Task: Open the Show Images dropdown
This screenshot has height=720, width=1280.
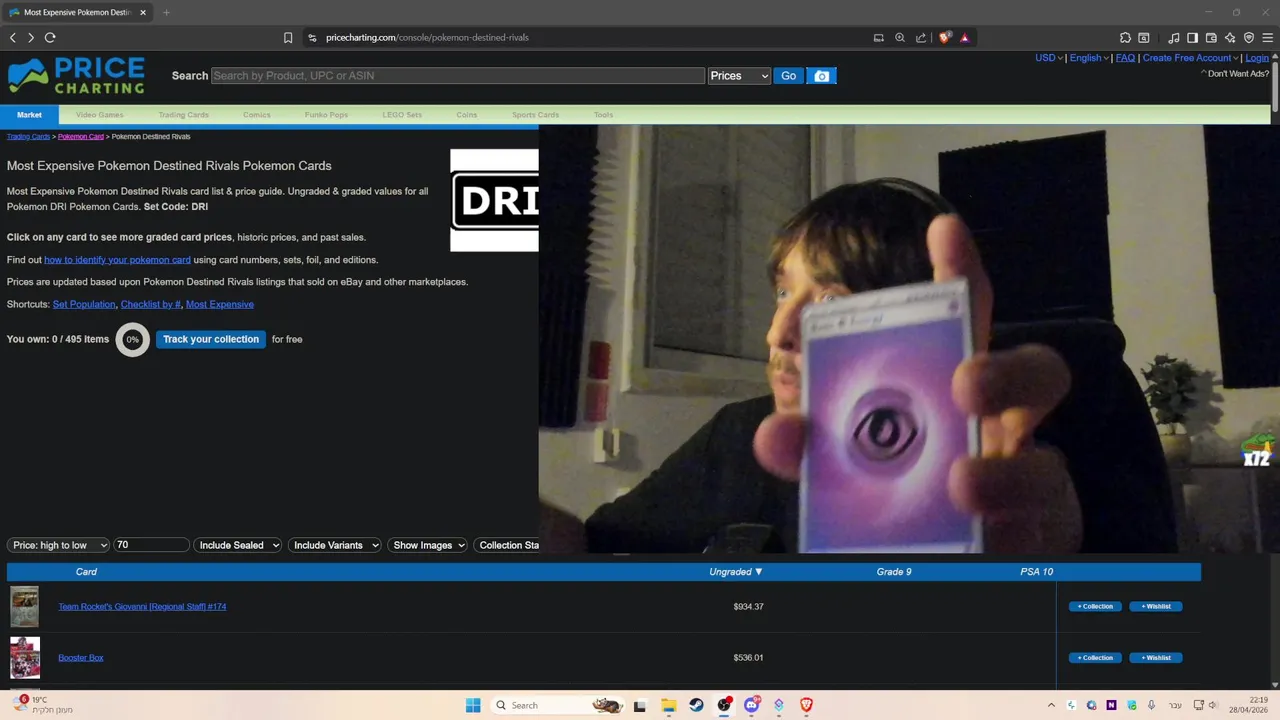Action: (x=428, y=545)
